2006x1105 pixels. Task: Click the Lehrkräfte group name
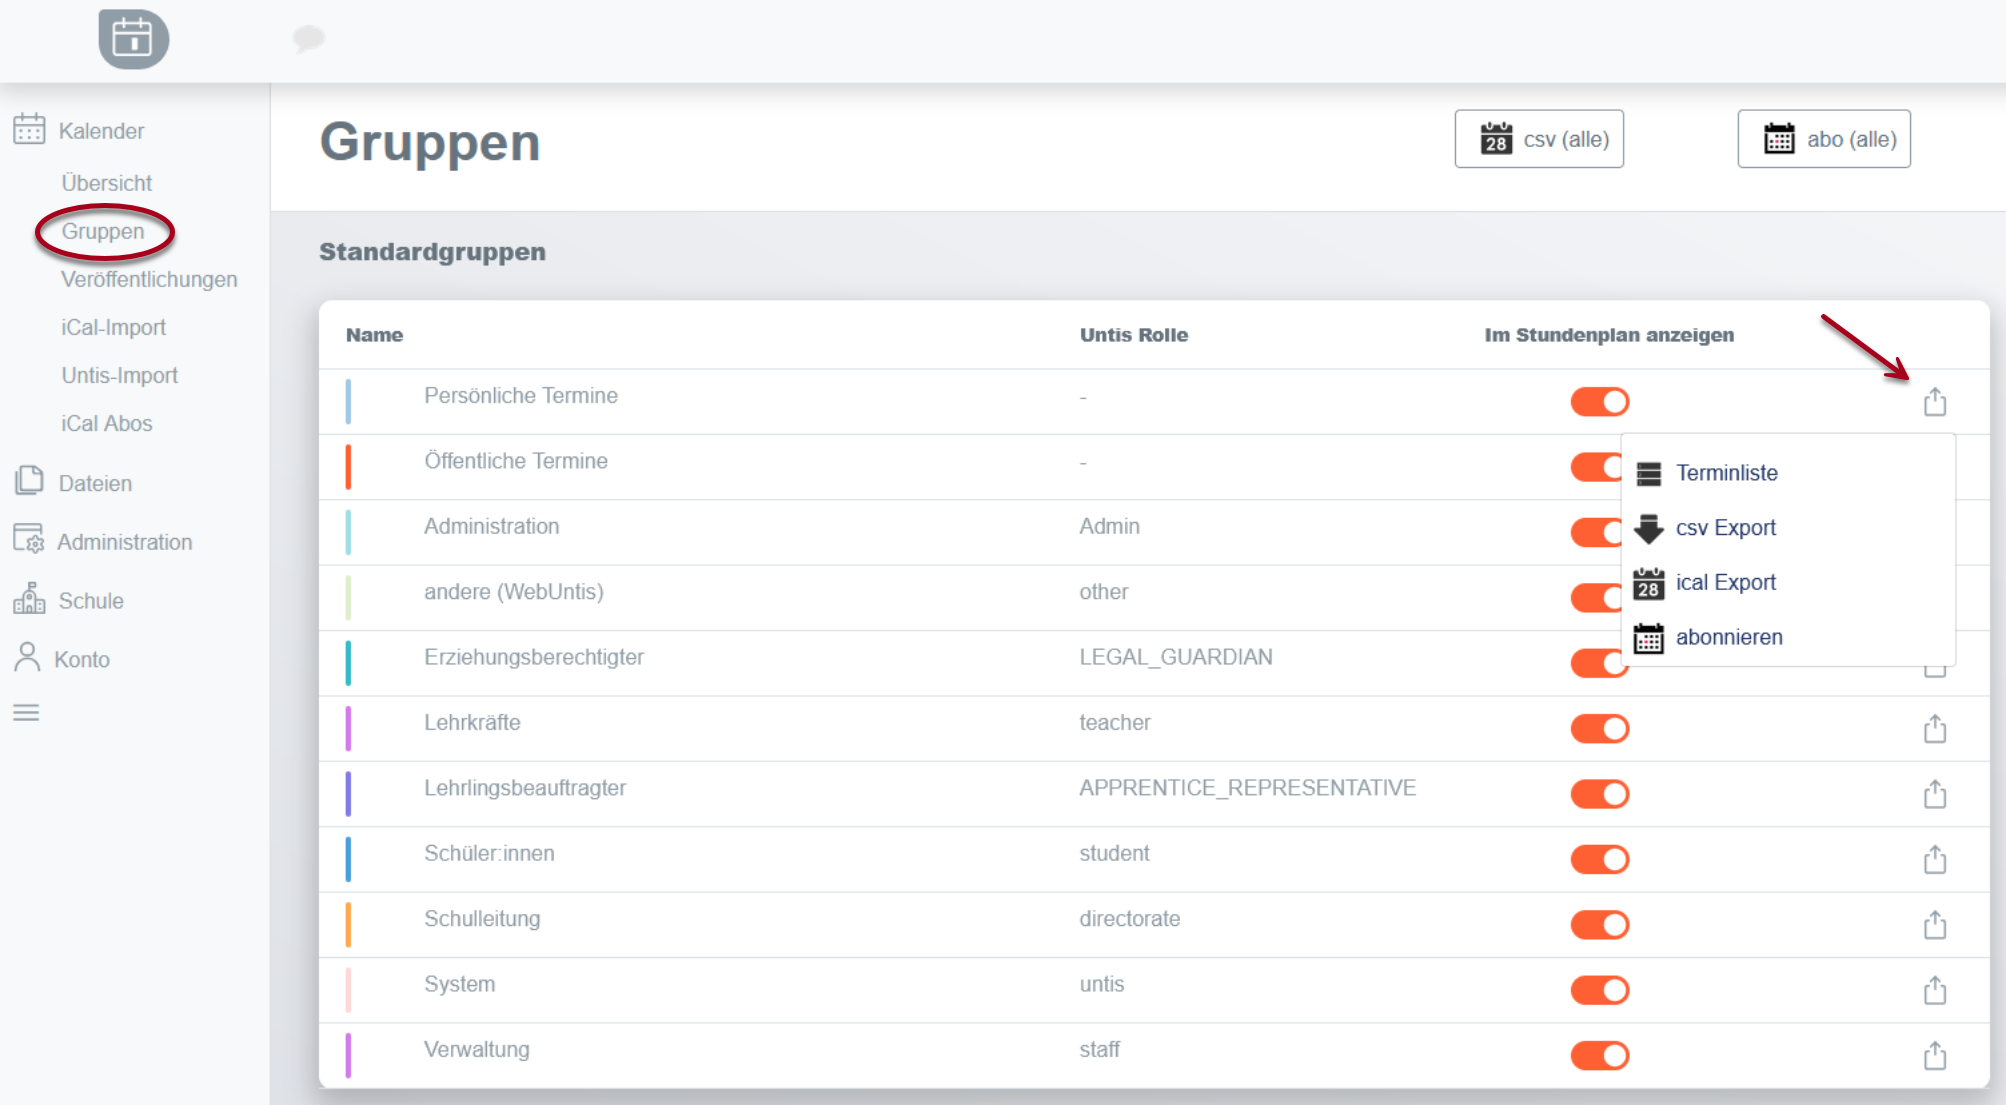(x=472, y=722)
